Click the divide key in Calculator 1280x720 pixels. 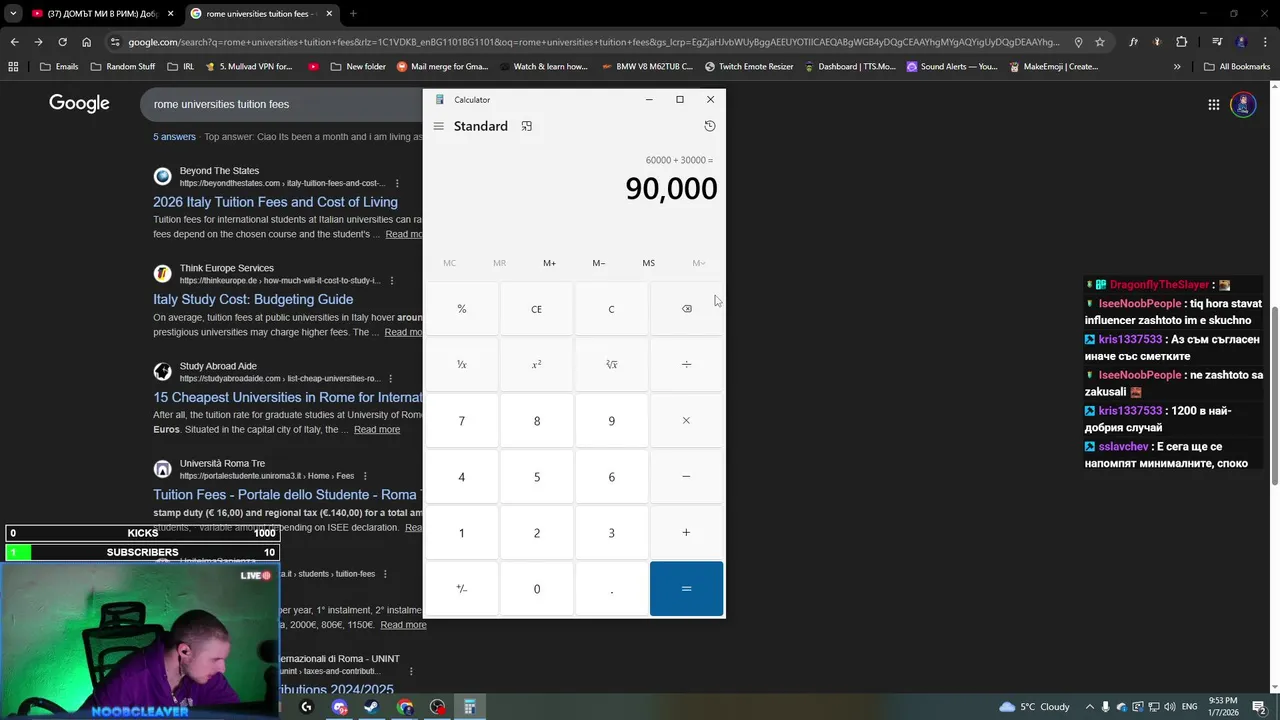tap(686, 365)
